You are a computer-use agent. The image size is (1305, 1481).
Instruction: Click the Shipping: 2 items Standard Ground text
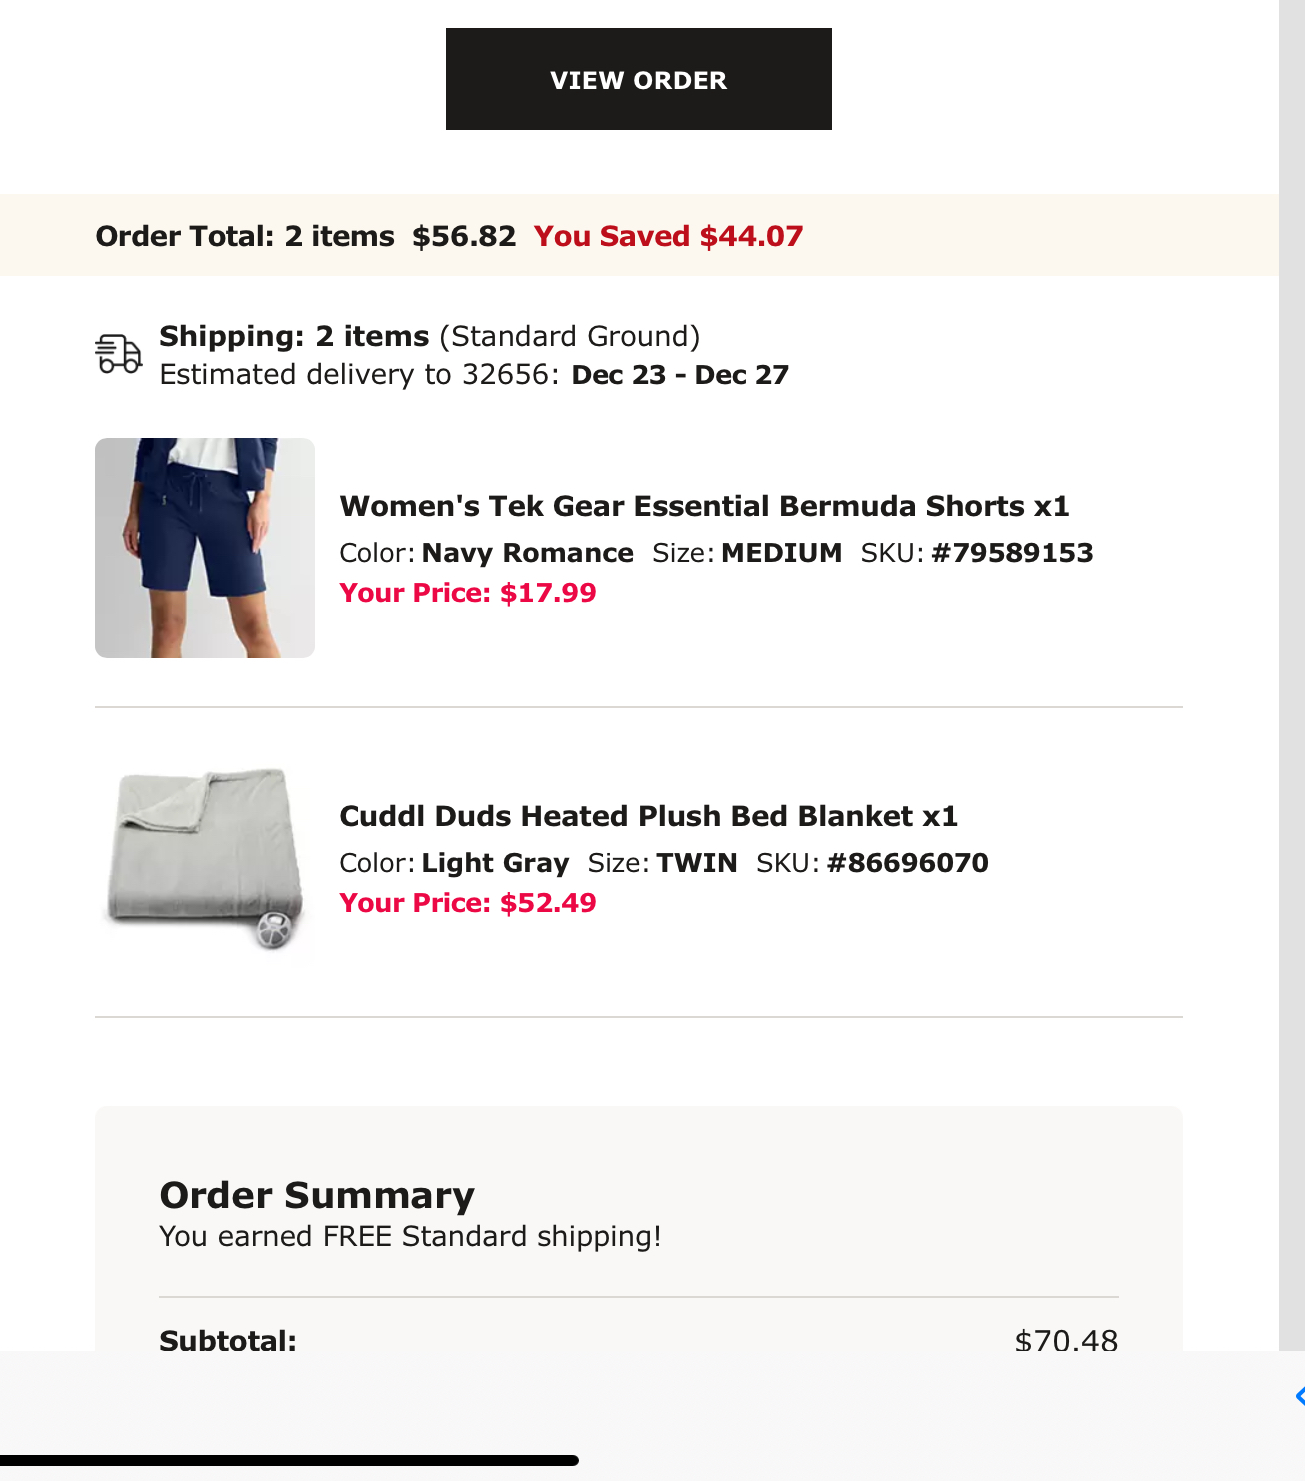tap(430, 336)
